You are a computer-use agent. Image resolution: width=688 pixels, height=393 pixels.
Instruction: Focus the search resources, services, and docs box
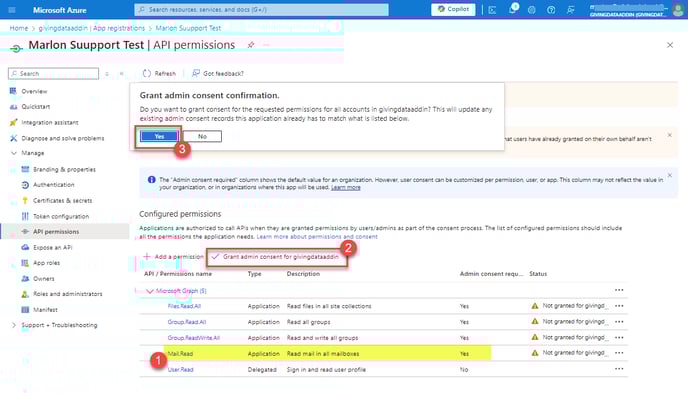[262, 10]
